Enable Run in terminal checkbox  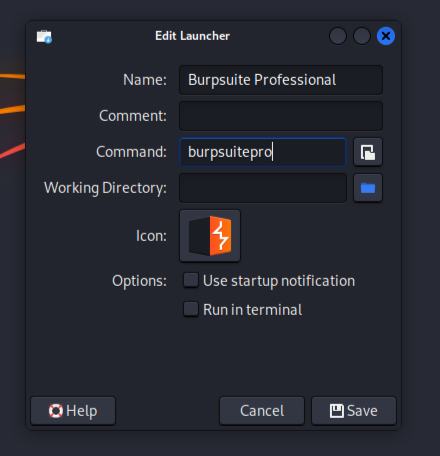click(x=191, y=309)
